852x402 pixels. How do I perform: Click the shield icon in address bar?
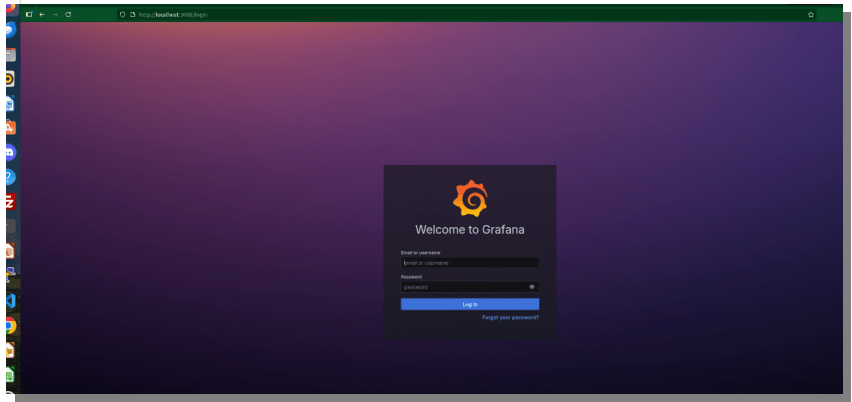coord(122,14)
